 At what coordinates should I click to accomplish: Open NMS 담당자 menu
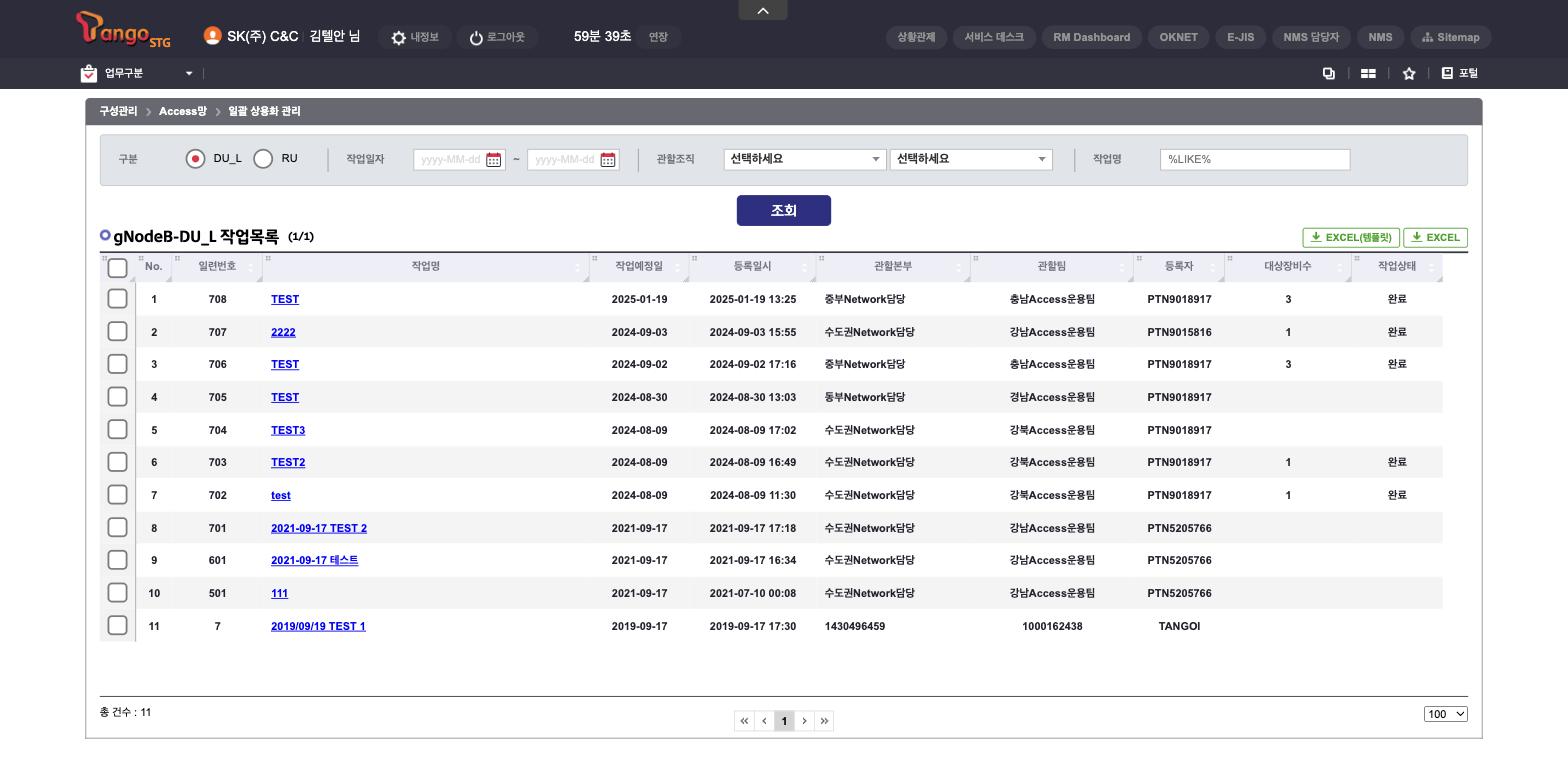[1311, 37]
